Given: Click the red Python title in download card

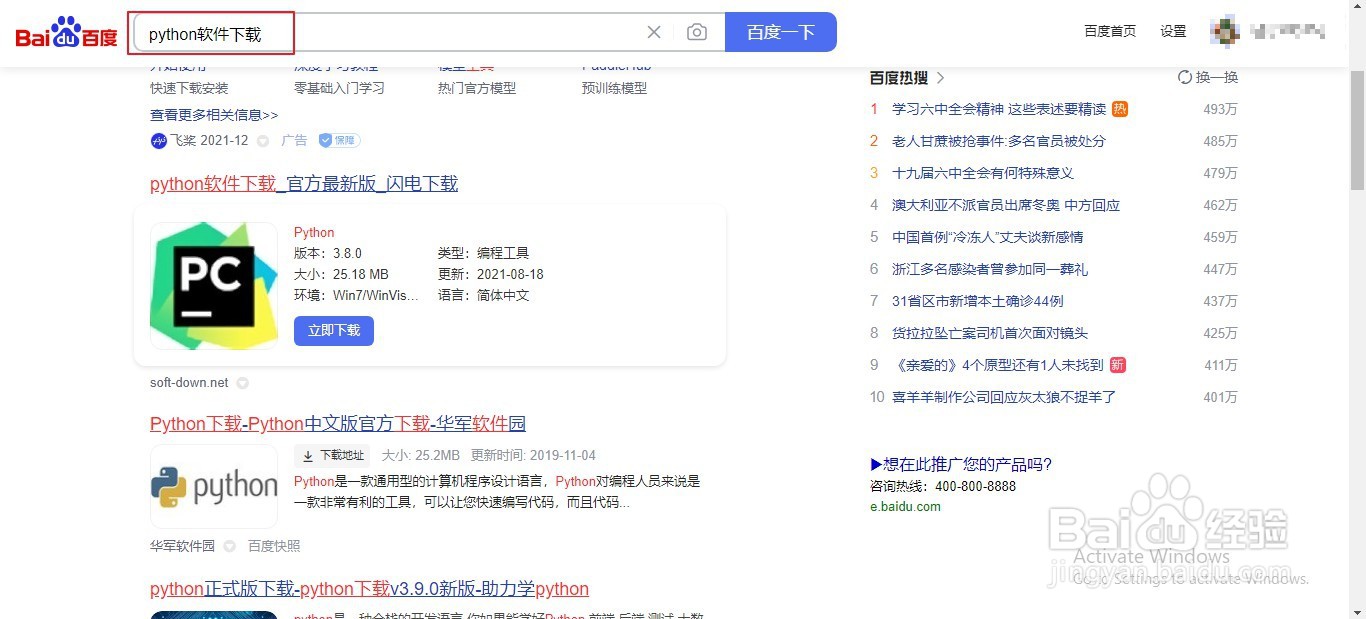Looking at the screenshot, I should [x=314, y=232].
